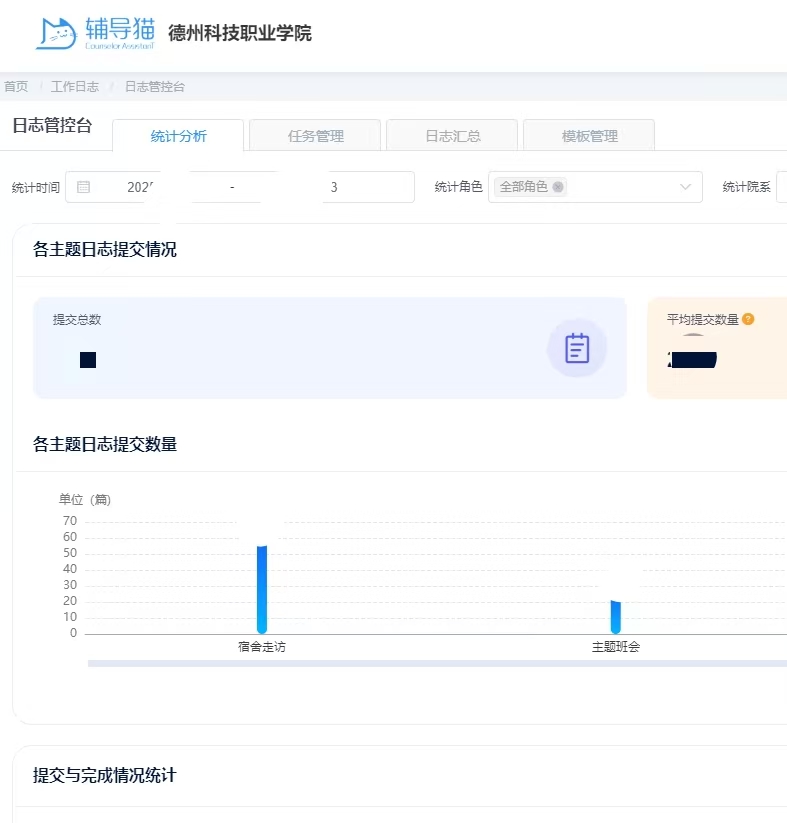Open the 统计院系 selector

tap(781, 187)
